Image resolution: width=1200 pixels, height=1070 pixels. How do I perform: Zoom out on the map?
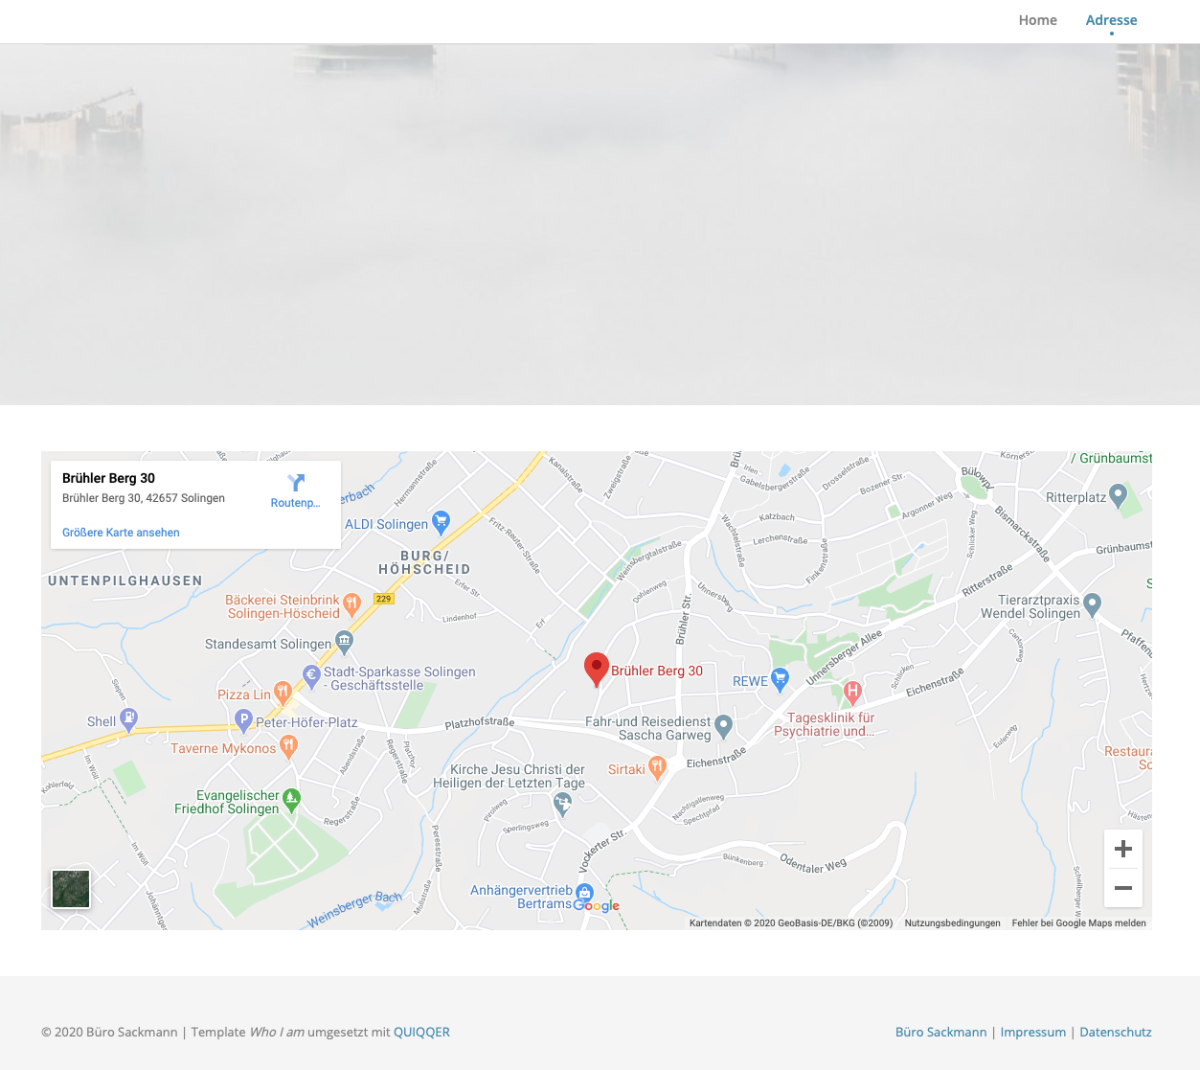pyautogui.click(x=1123, y=888)
